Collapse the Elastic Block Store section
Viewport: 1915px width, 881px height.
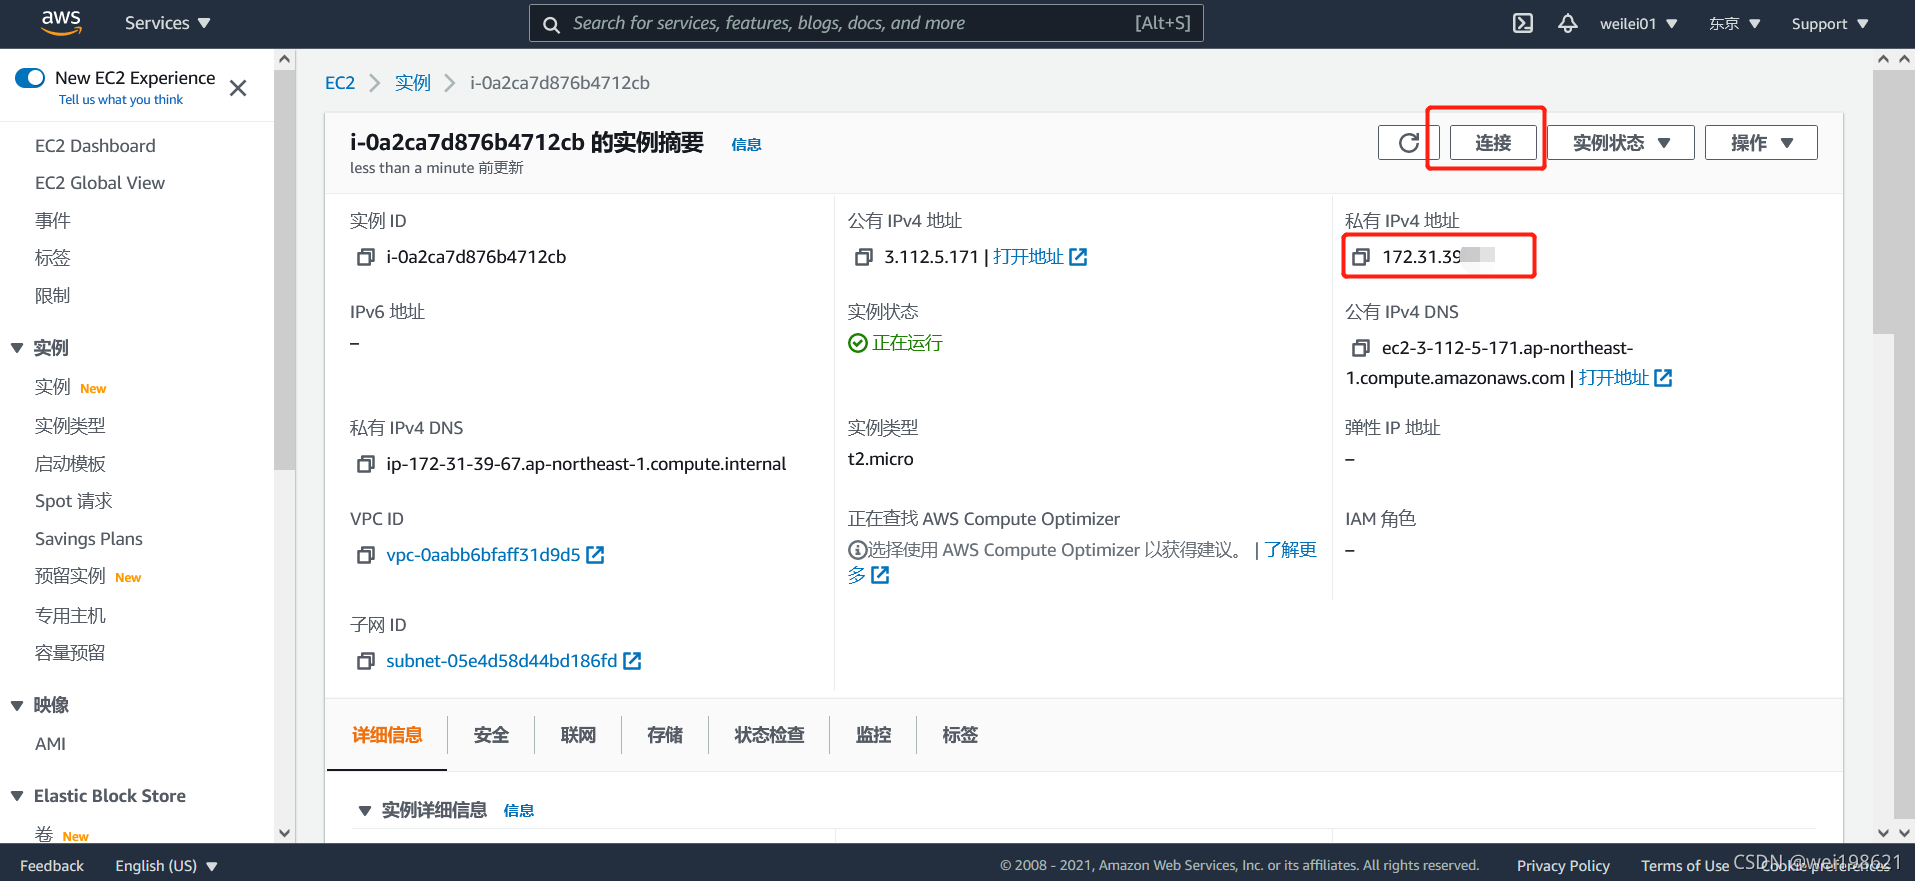[17, 796]
